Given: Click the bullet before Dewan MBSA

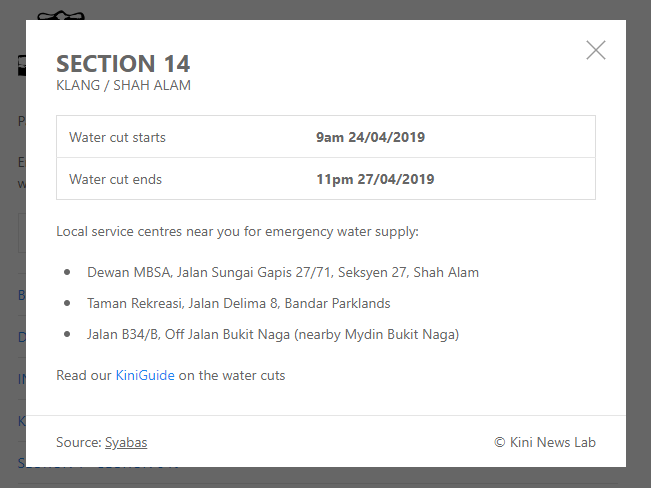Looking at the screenshot, I should (67, 272).
